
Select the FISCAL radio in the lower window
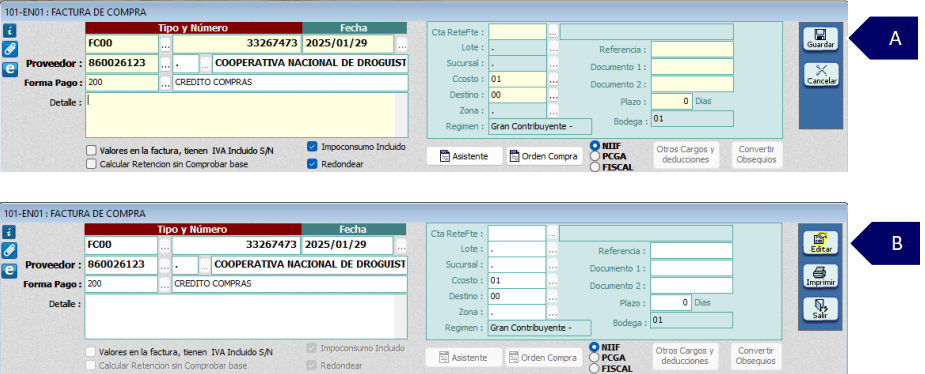click(x=594, y=368)
